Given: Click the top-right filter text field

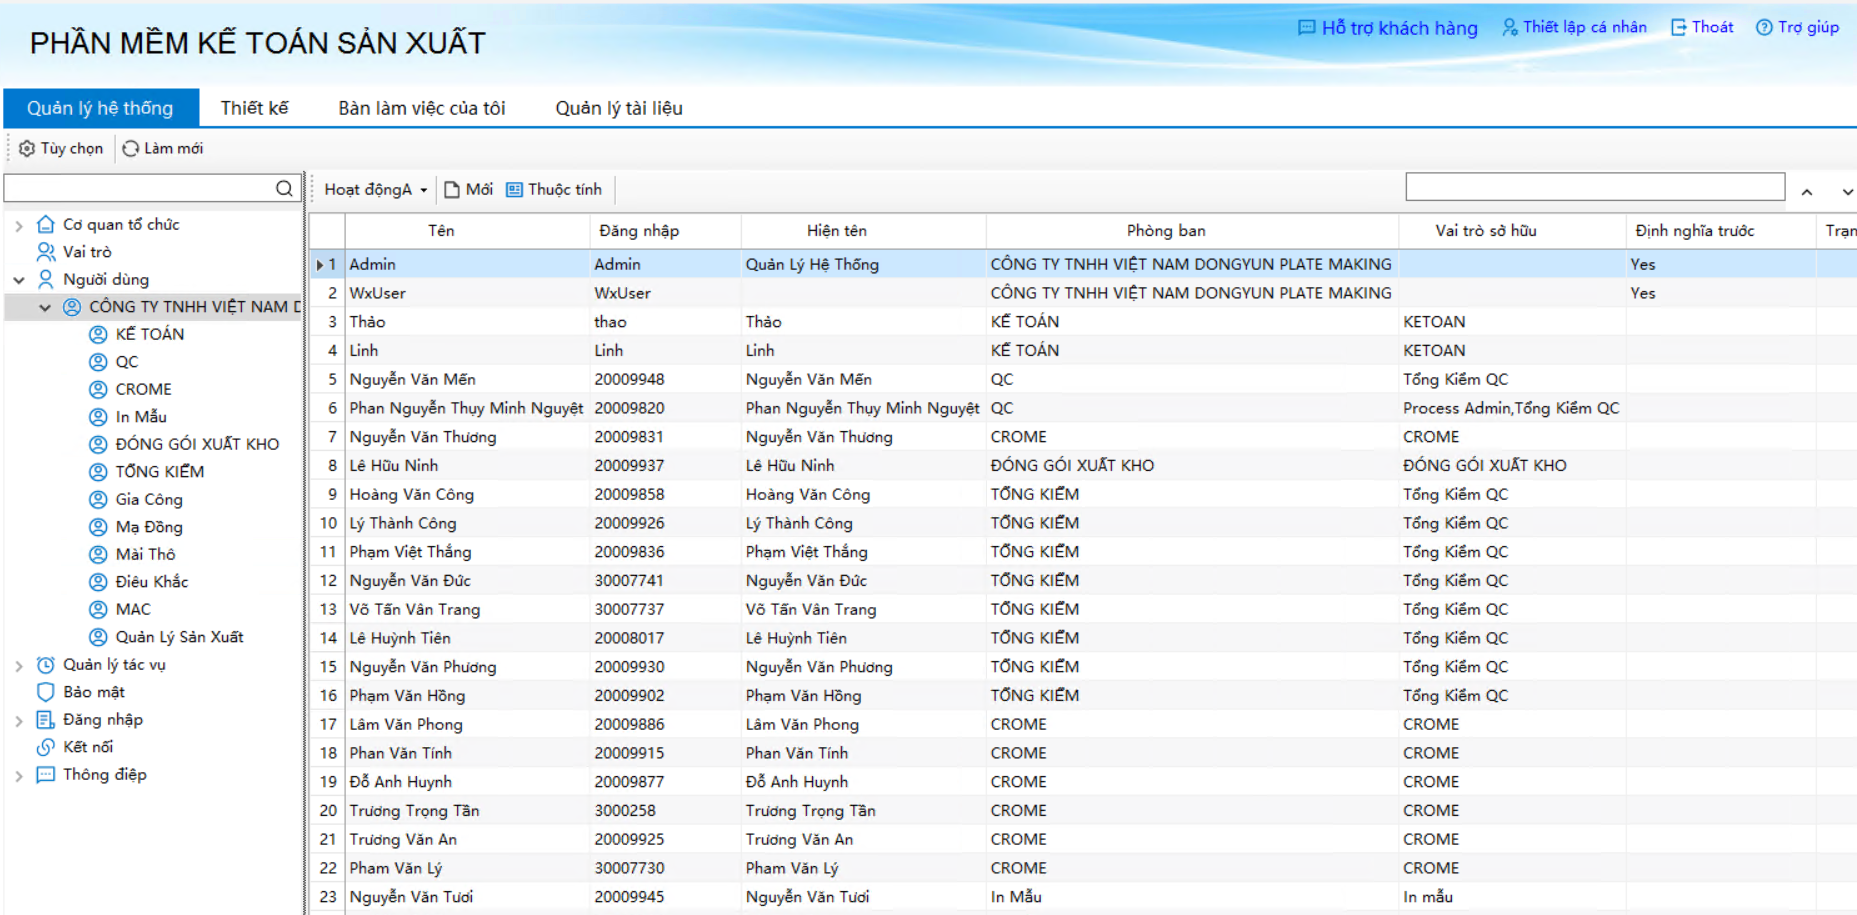Looking at the screenshot, I should [1594, 187].
